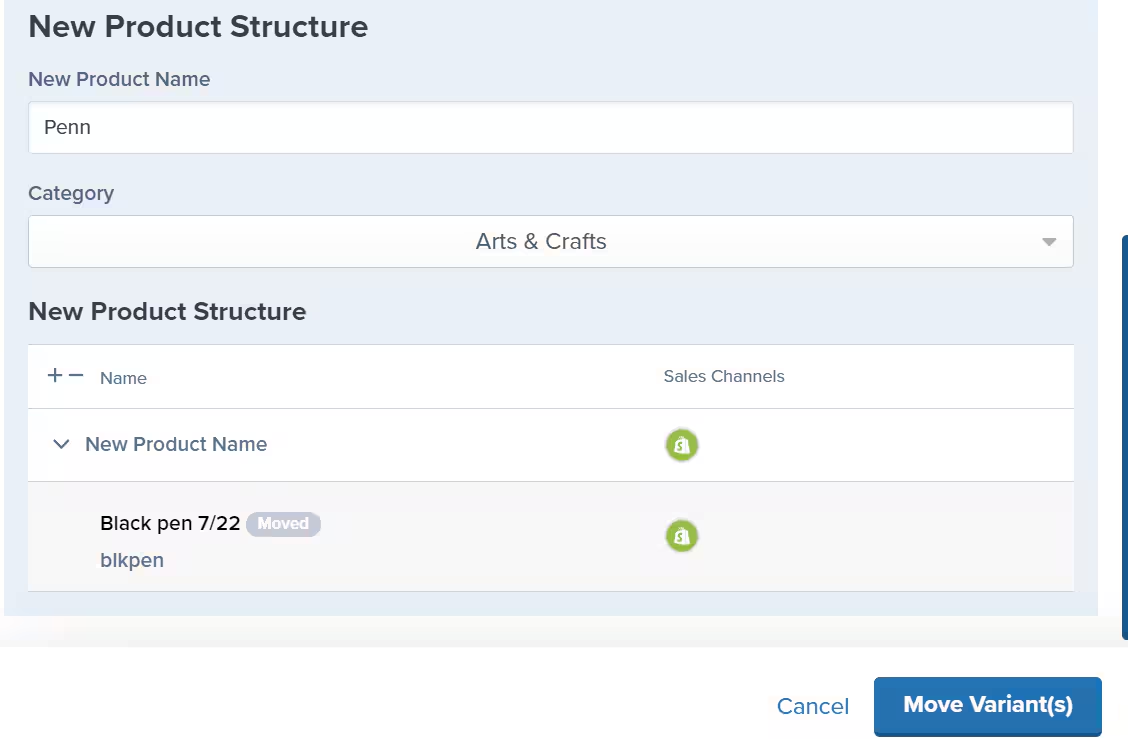
Task: Click the Move Variant(s) button
Action: tap(987, 705)
